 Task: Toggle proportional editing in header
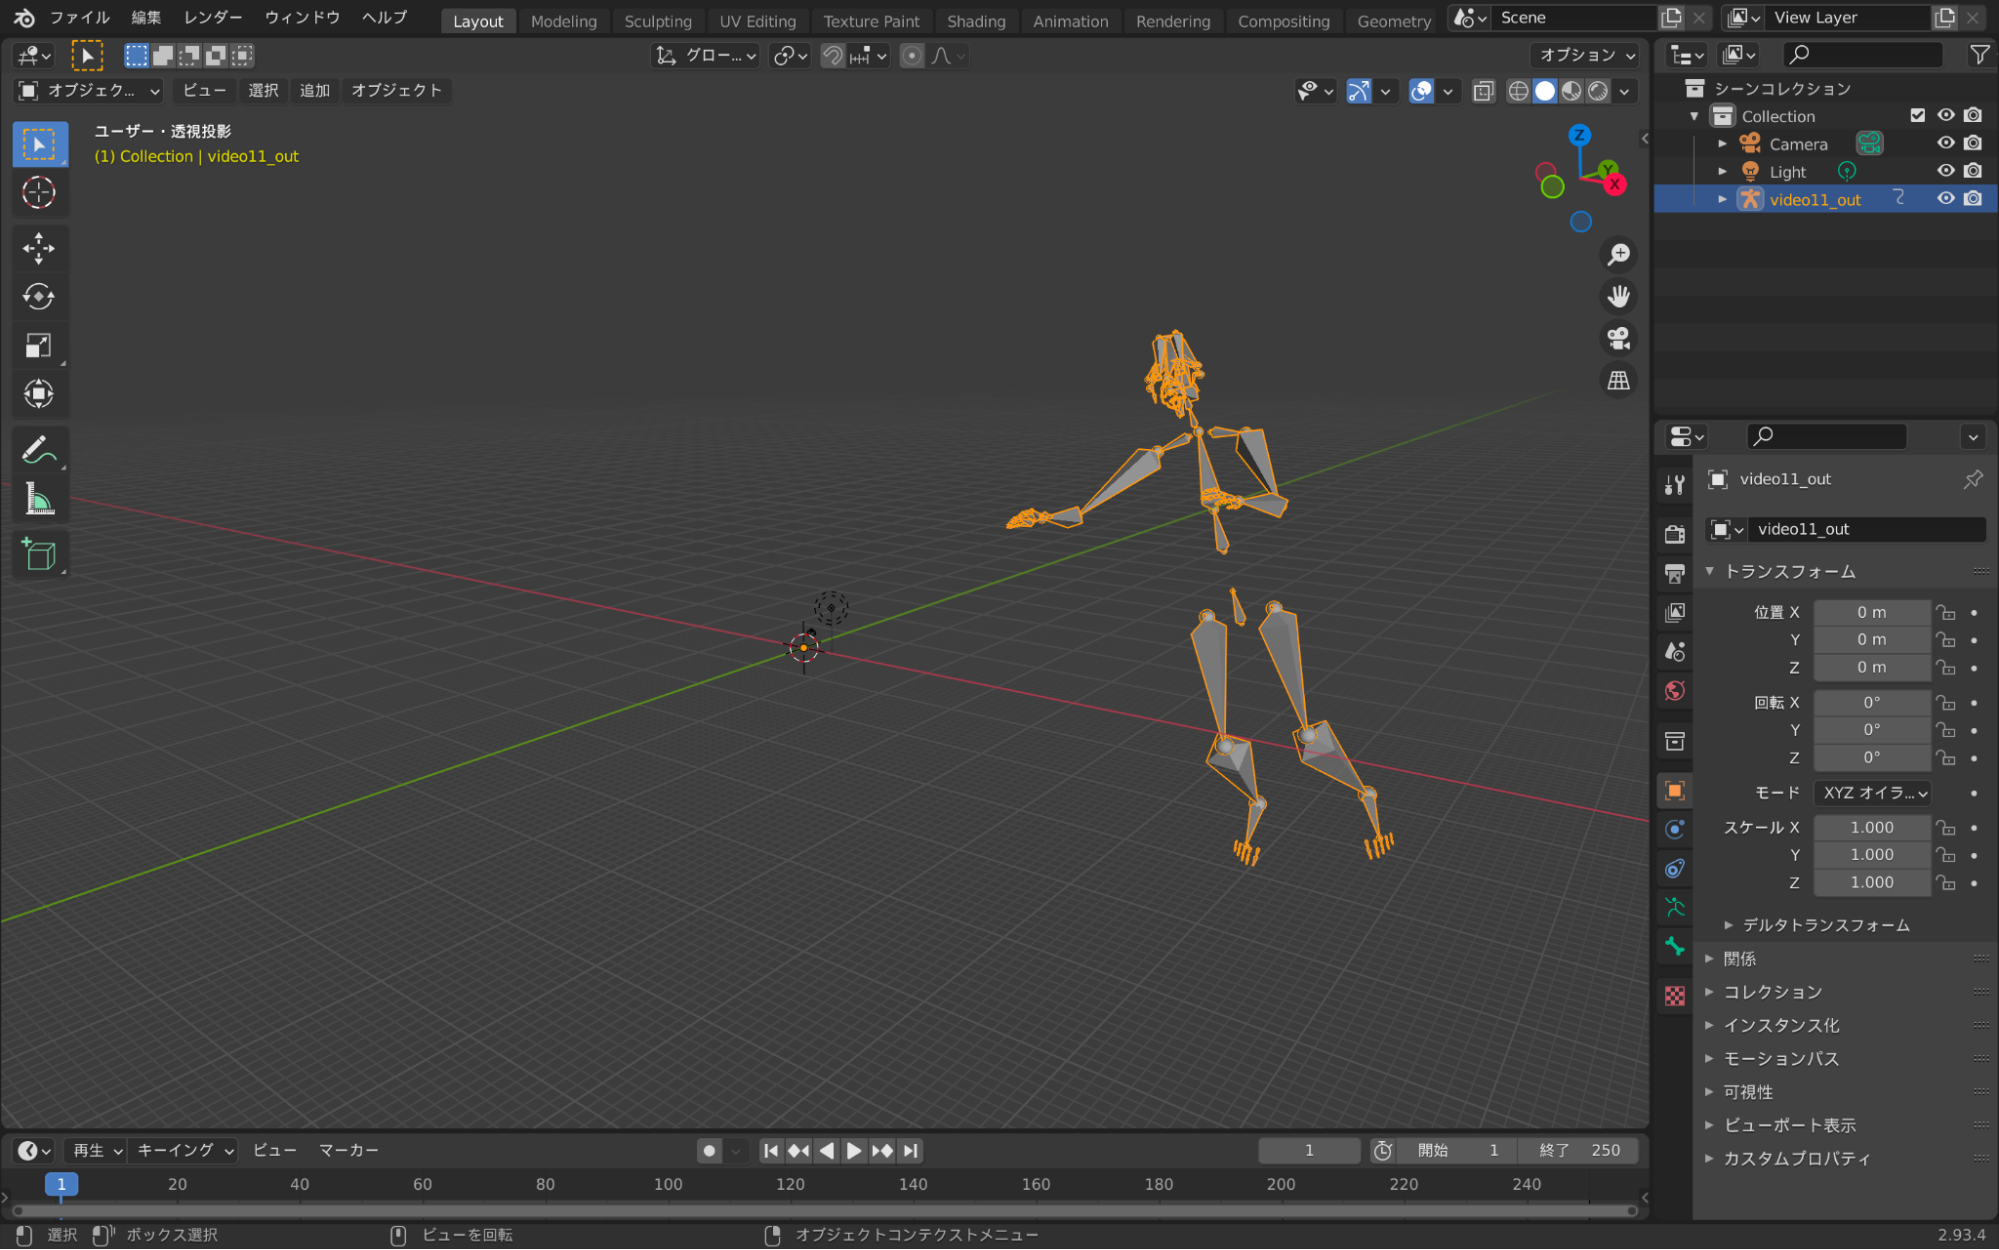[x=911, y=56]
